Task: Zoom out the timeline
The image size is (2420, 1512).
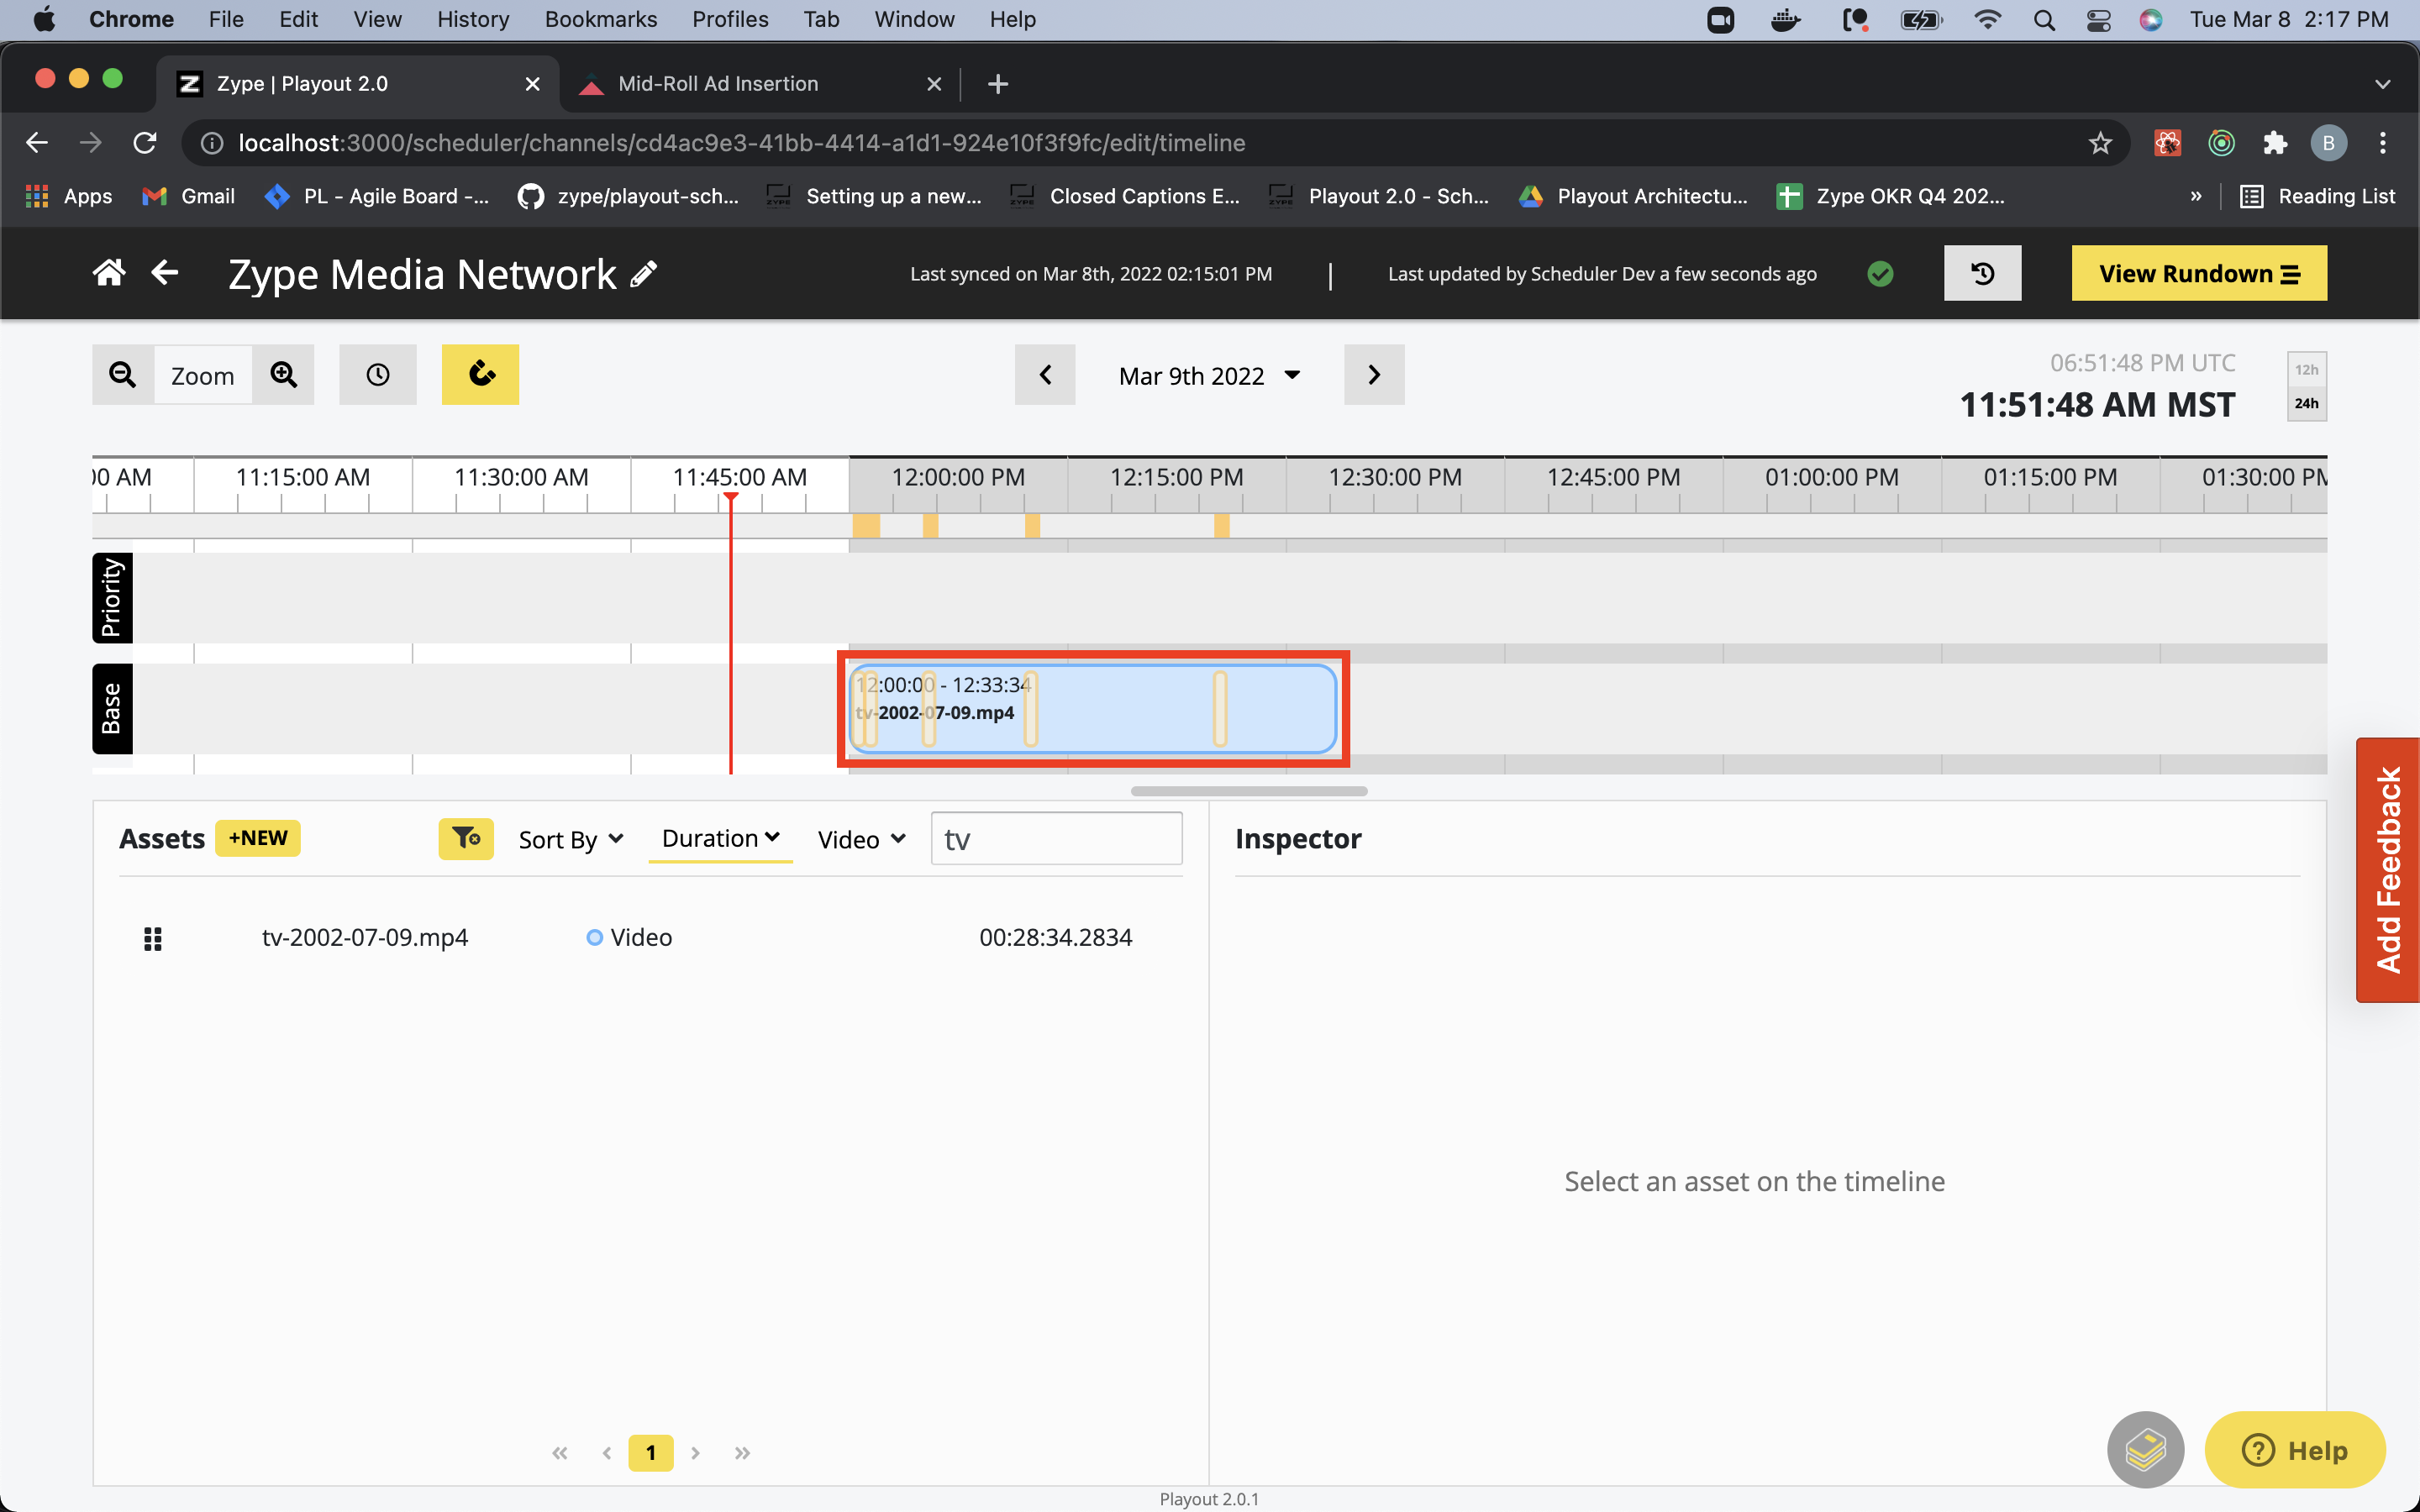Action: (x=123, y=375)
